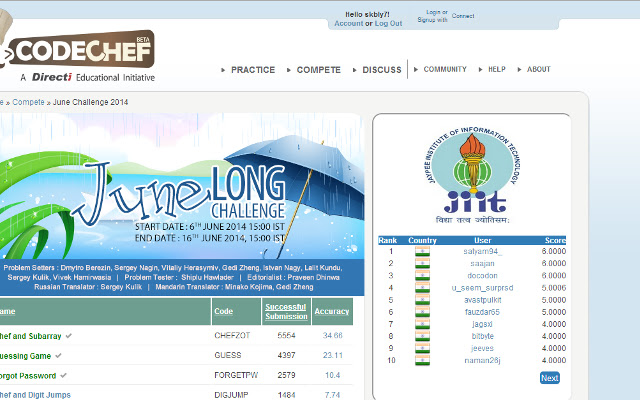Open user jagsxi profile

click(x=482, y=324)
